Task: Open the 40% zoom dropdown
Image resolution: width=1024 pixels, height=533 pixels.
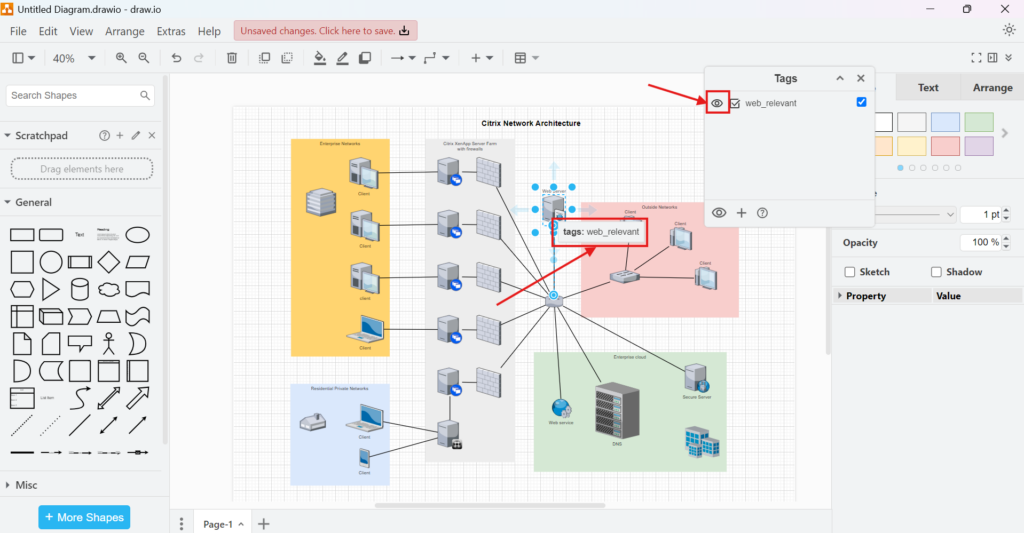Action: click(x=73, y=58)
